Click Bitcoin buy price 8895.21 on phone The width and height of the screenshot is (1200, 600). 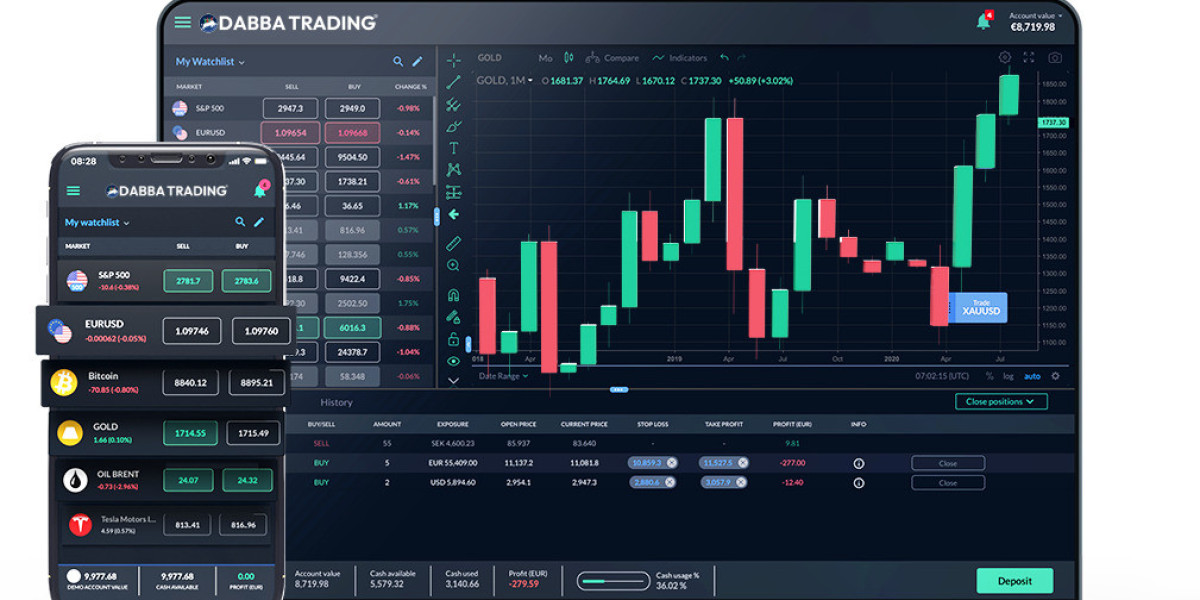(257, 382)
